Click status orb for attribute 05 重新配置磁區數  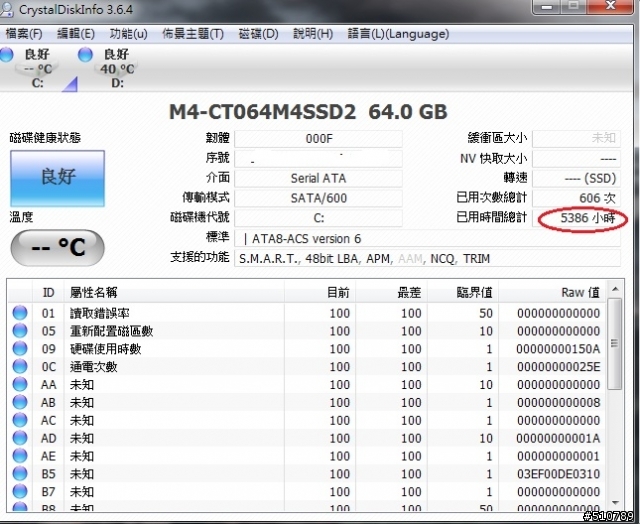[x=20, y=331]
